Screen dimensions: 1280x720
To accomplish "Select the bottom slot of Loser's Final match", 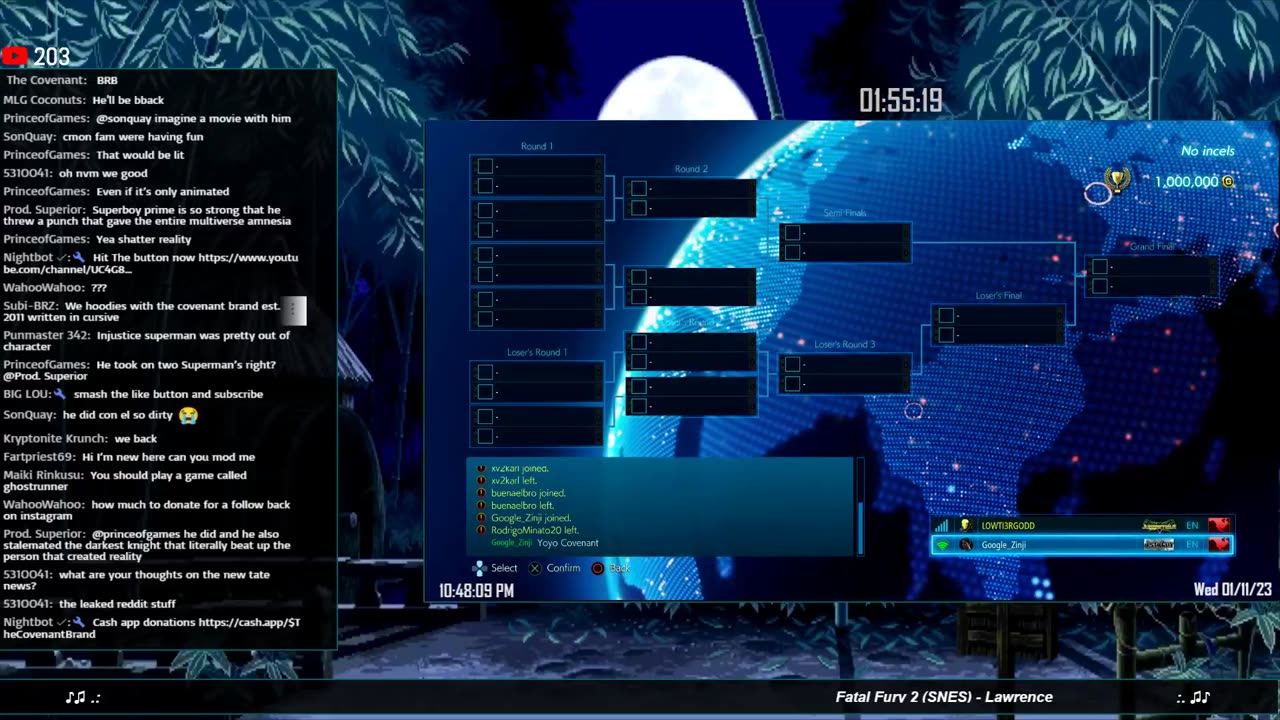I will click(998, 335).
